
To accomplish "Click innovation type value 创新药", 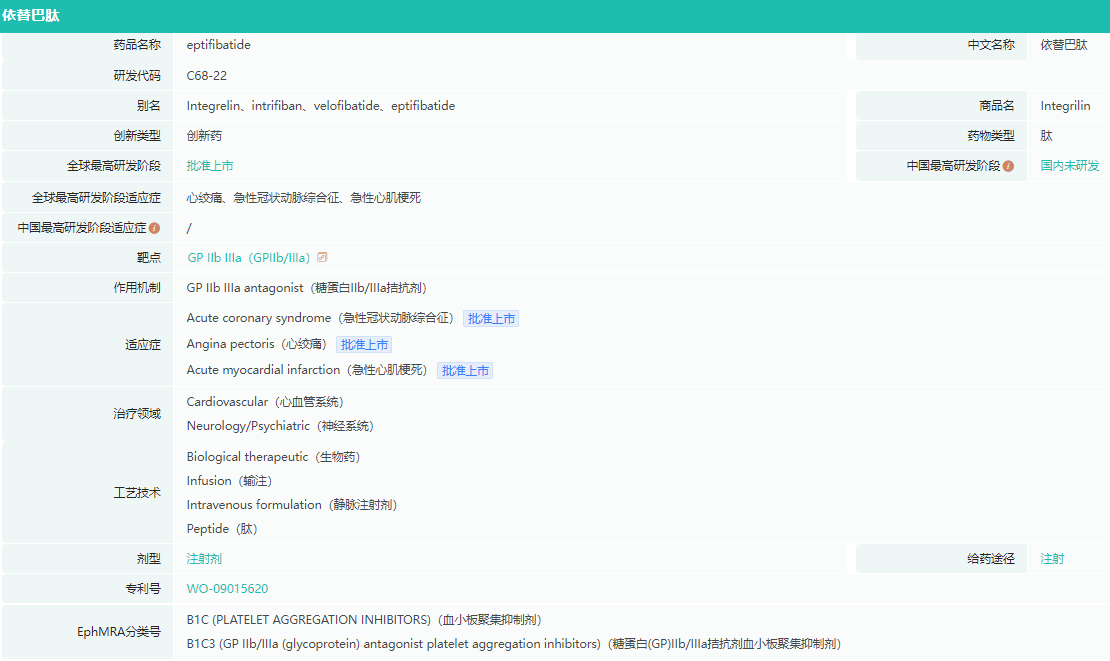I will [204, 135].
